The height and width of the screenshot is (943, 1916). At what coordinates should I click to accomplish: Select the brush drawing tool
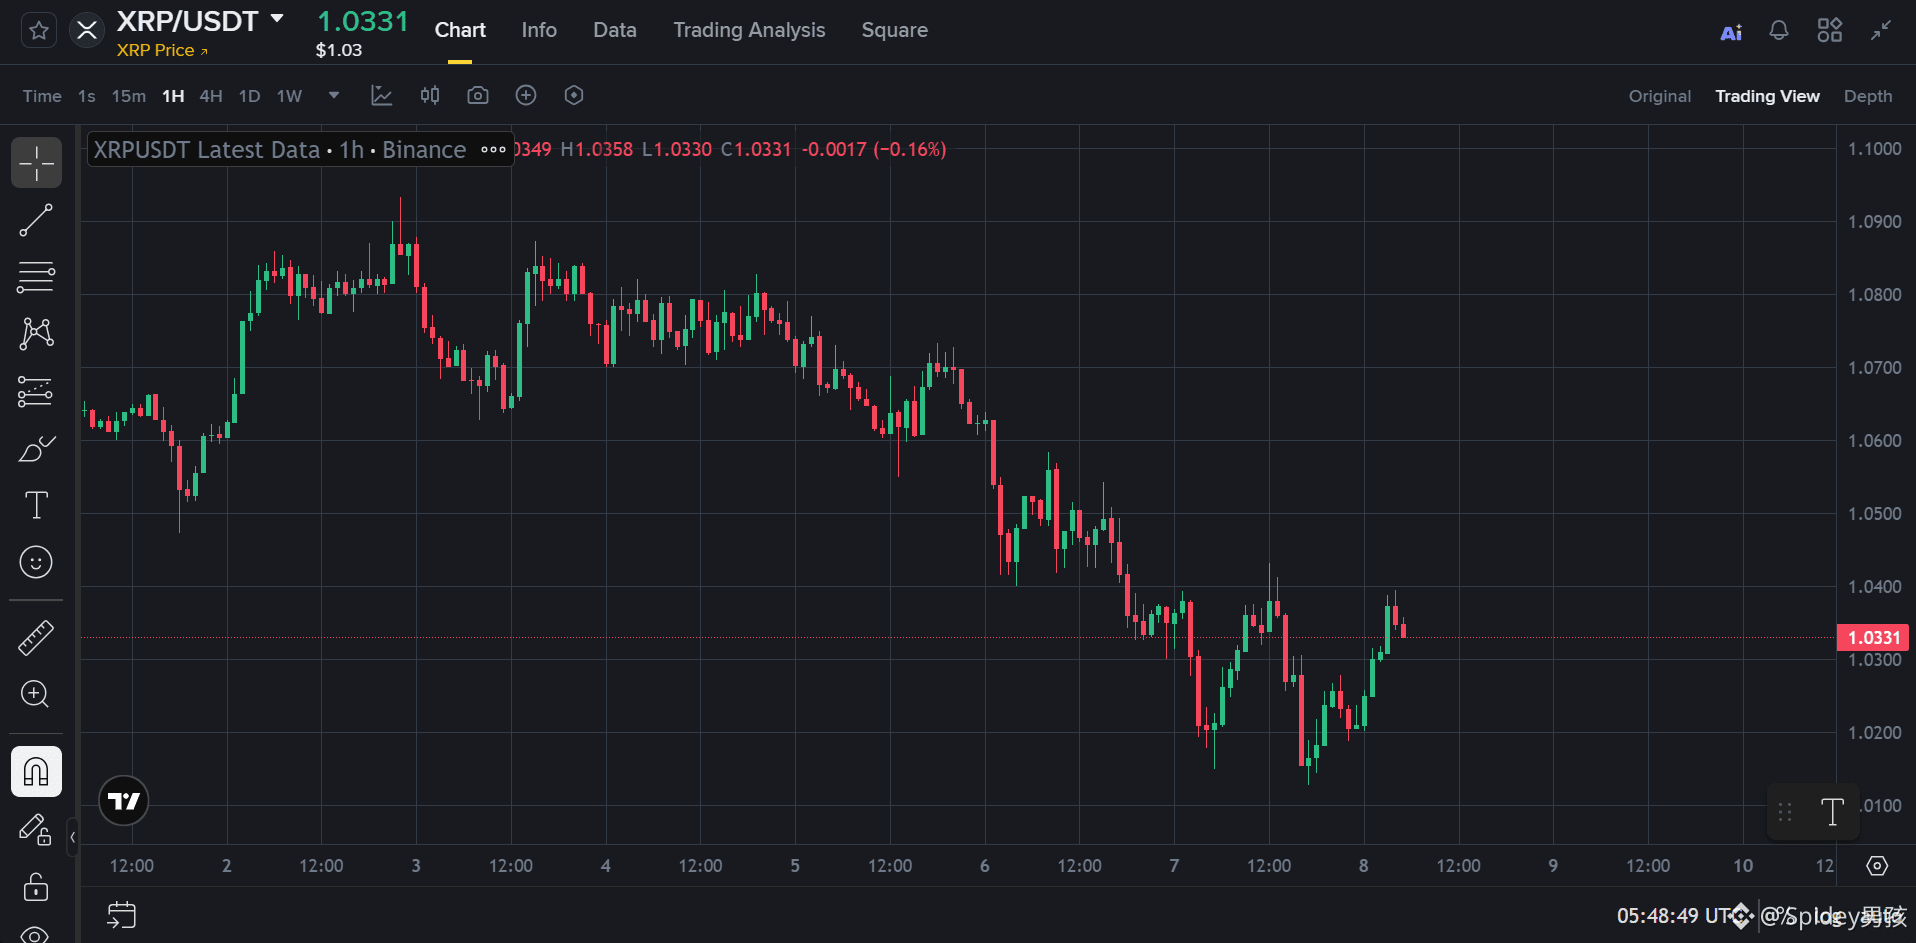[36, 448]
